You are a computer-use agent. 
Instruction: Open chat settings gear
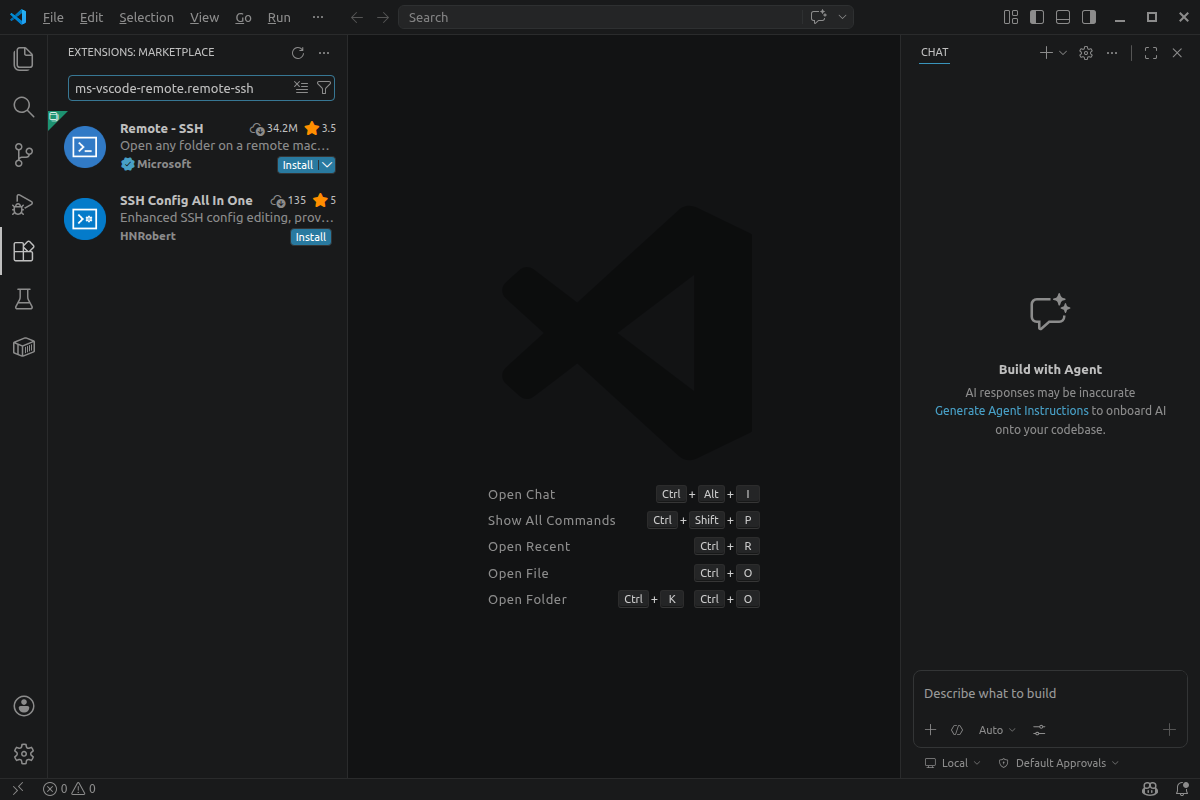coord(1086,53)
